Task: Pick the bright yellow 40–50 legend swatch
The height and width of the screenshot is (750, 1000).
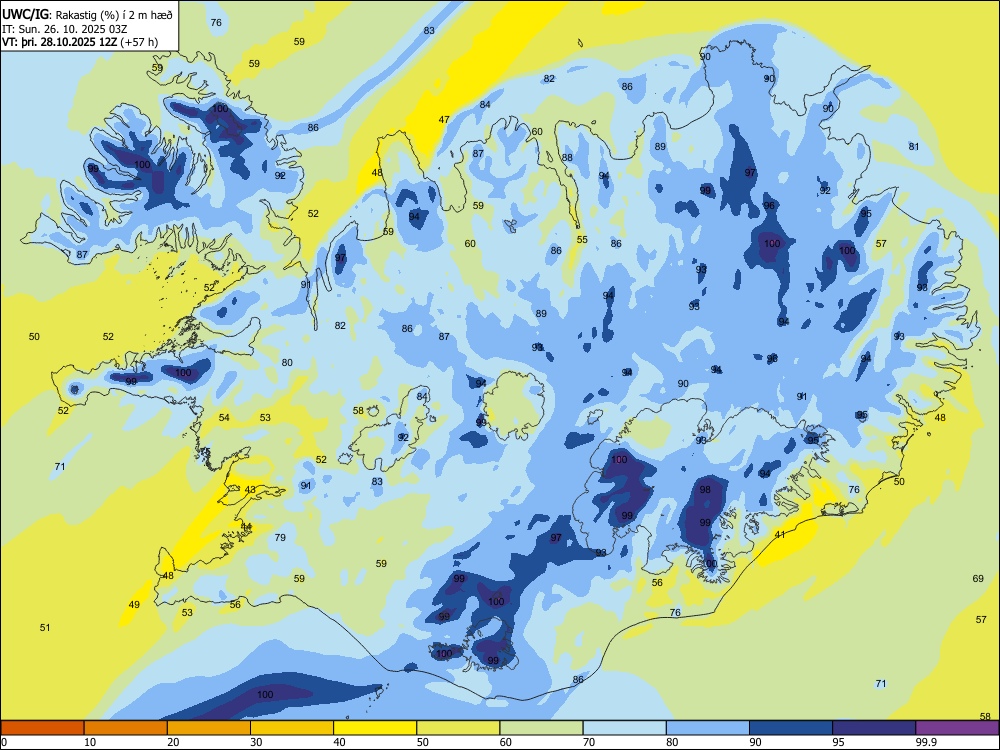Action: [x=375, y=728]
